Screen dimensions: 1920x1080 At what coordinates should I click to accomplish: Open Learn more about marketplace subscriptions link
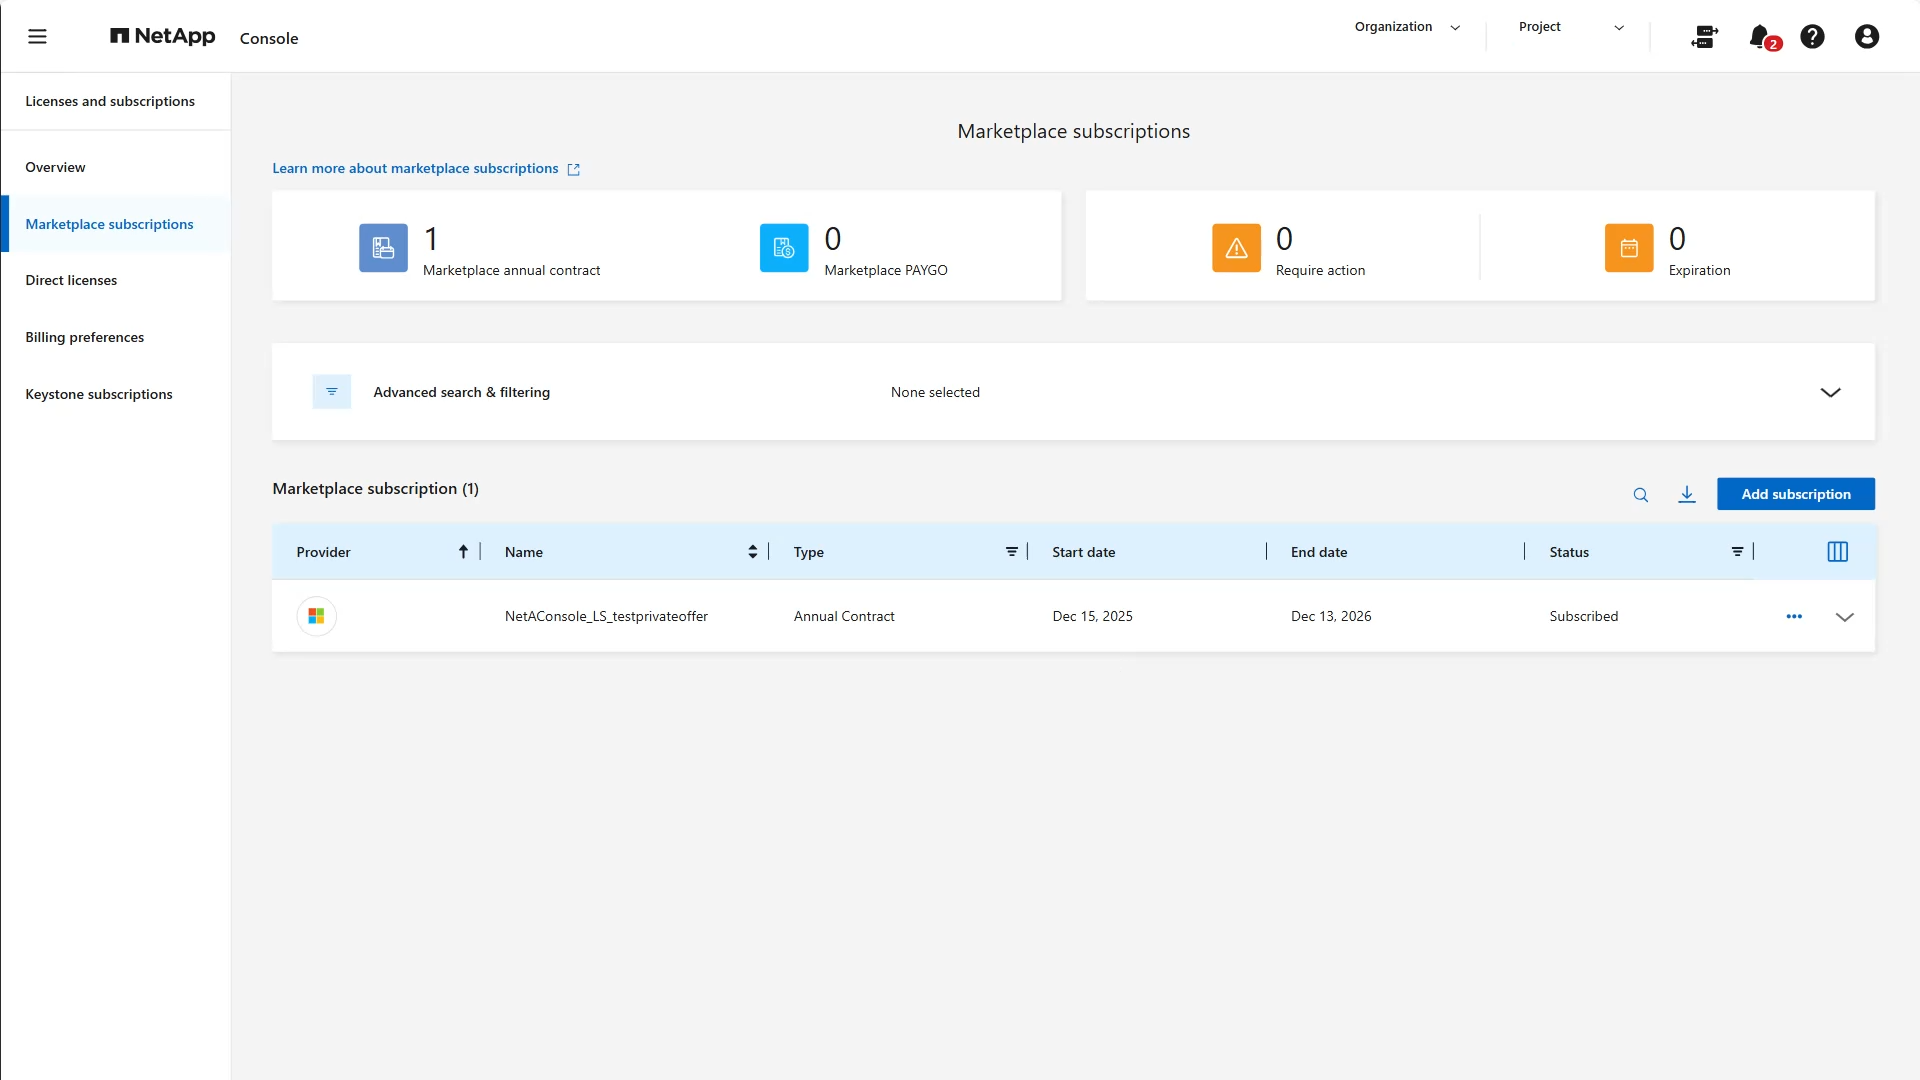(x=415, y=169)
